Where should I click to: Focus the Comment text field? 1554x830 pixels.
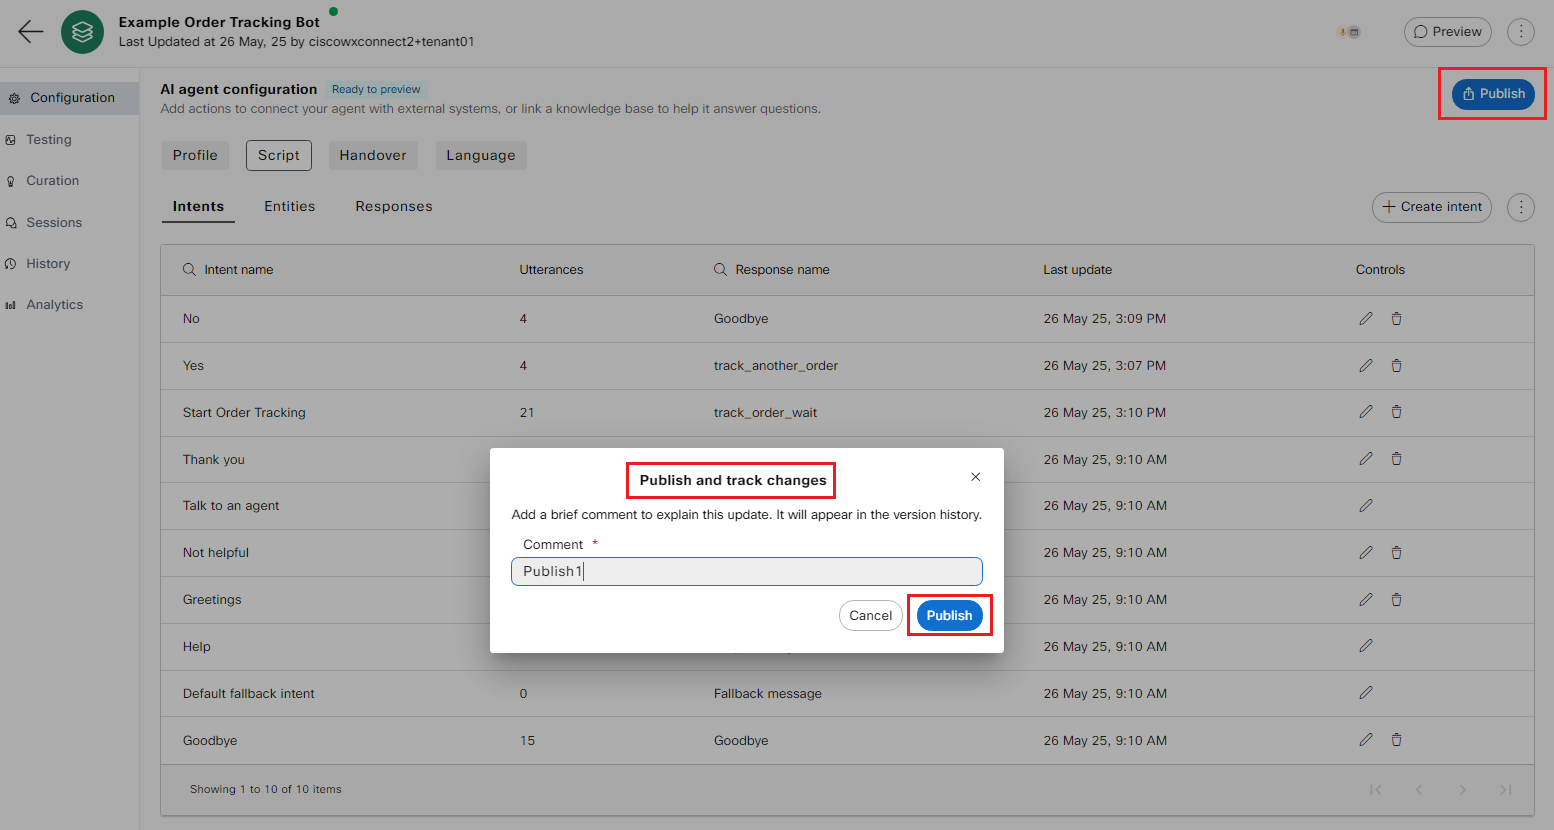[746, 572]
